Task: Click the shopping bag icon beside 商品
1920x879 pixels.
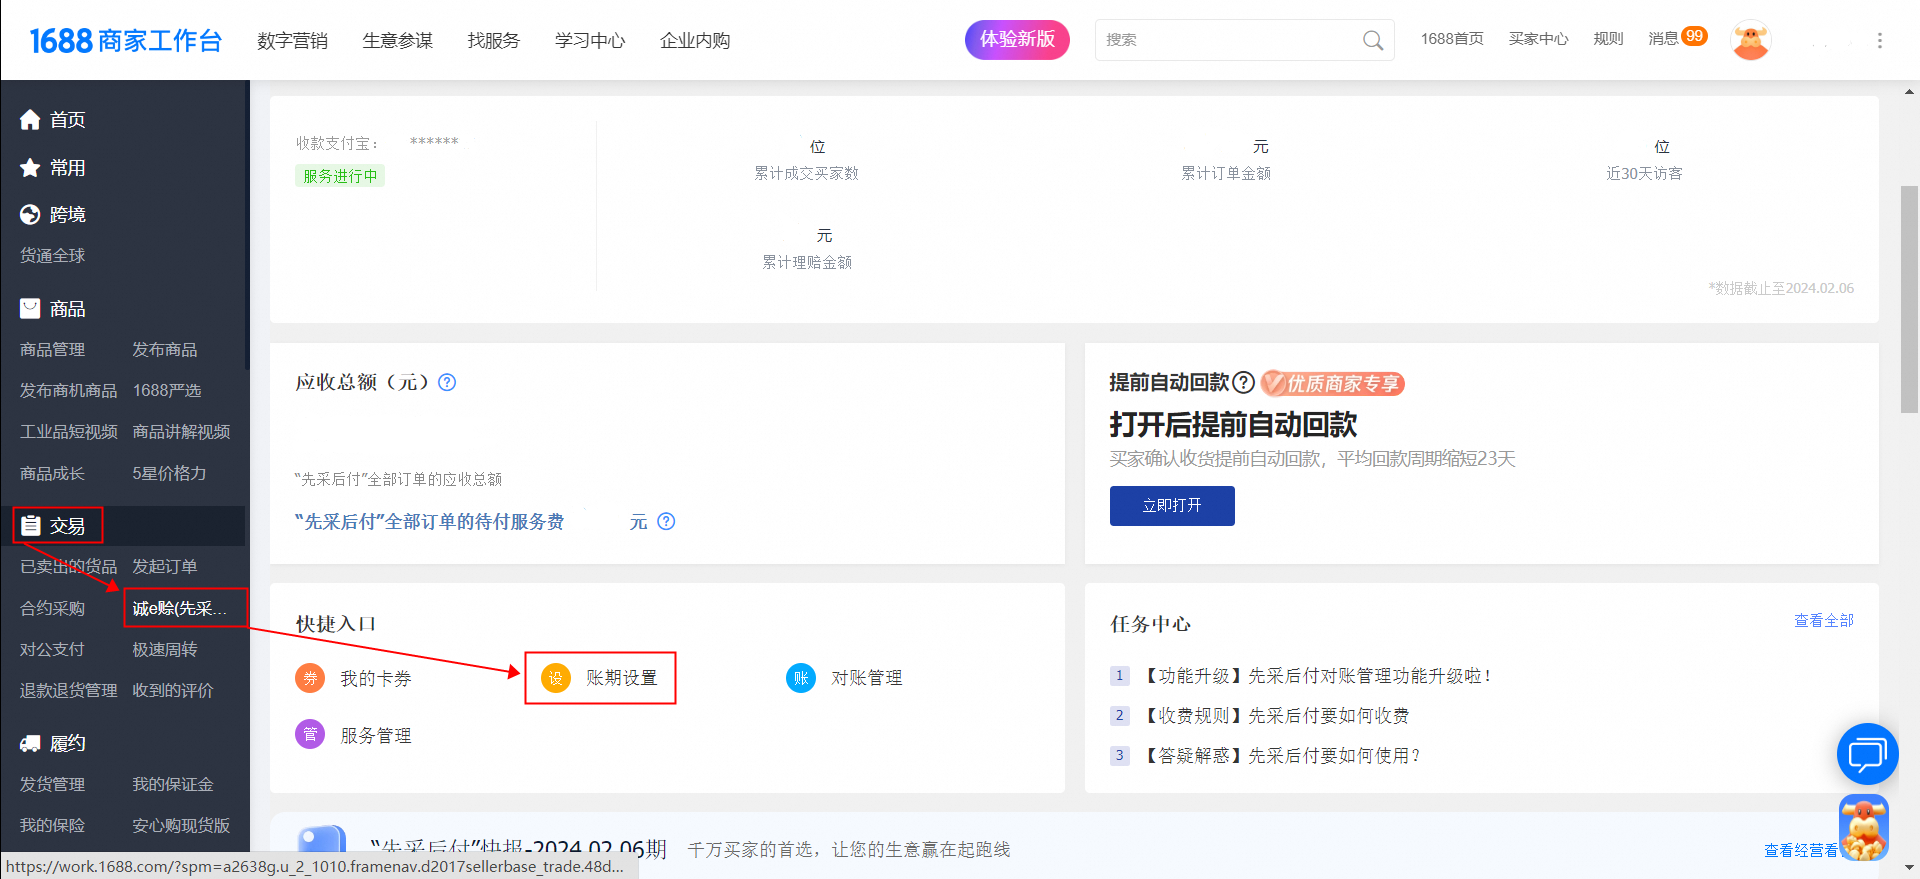Action: pyautogui.click(x=30, y=309)
